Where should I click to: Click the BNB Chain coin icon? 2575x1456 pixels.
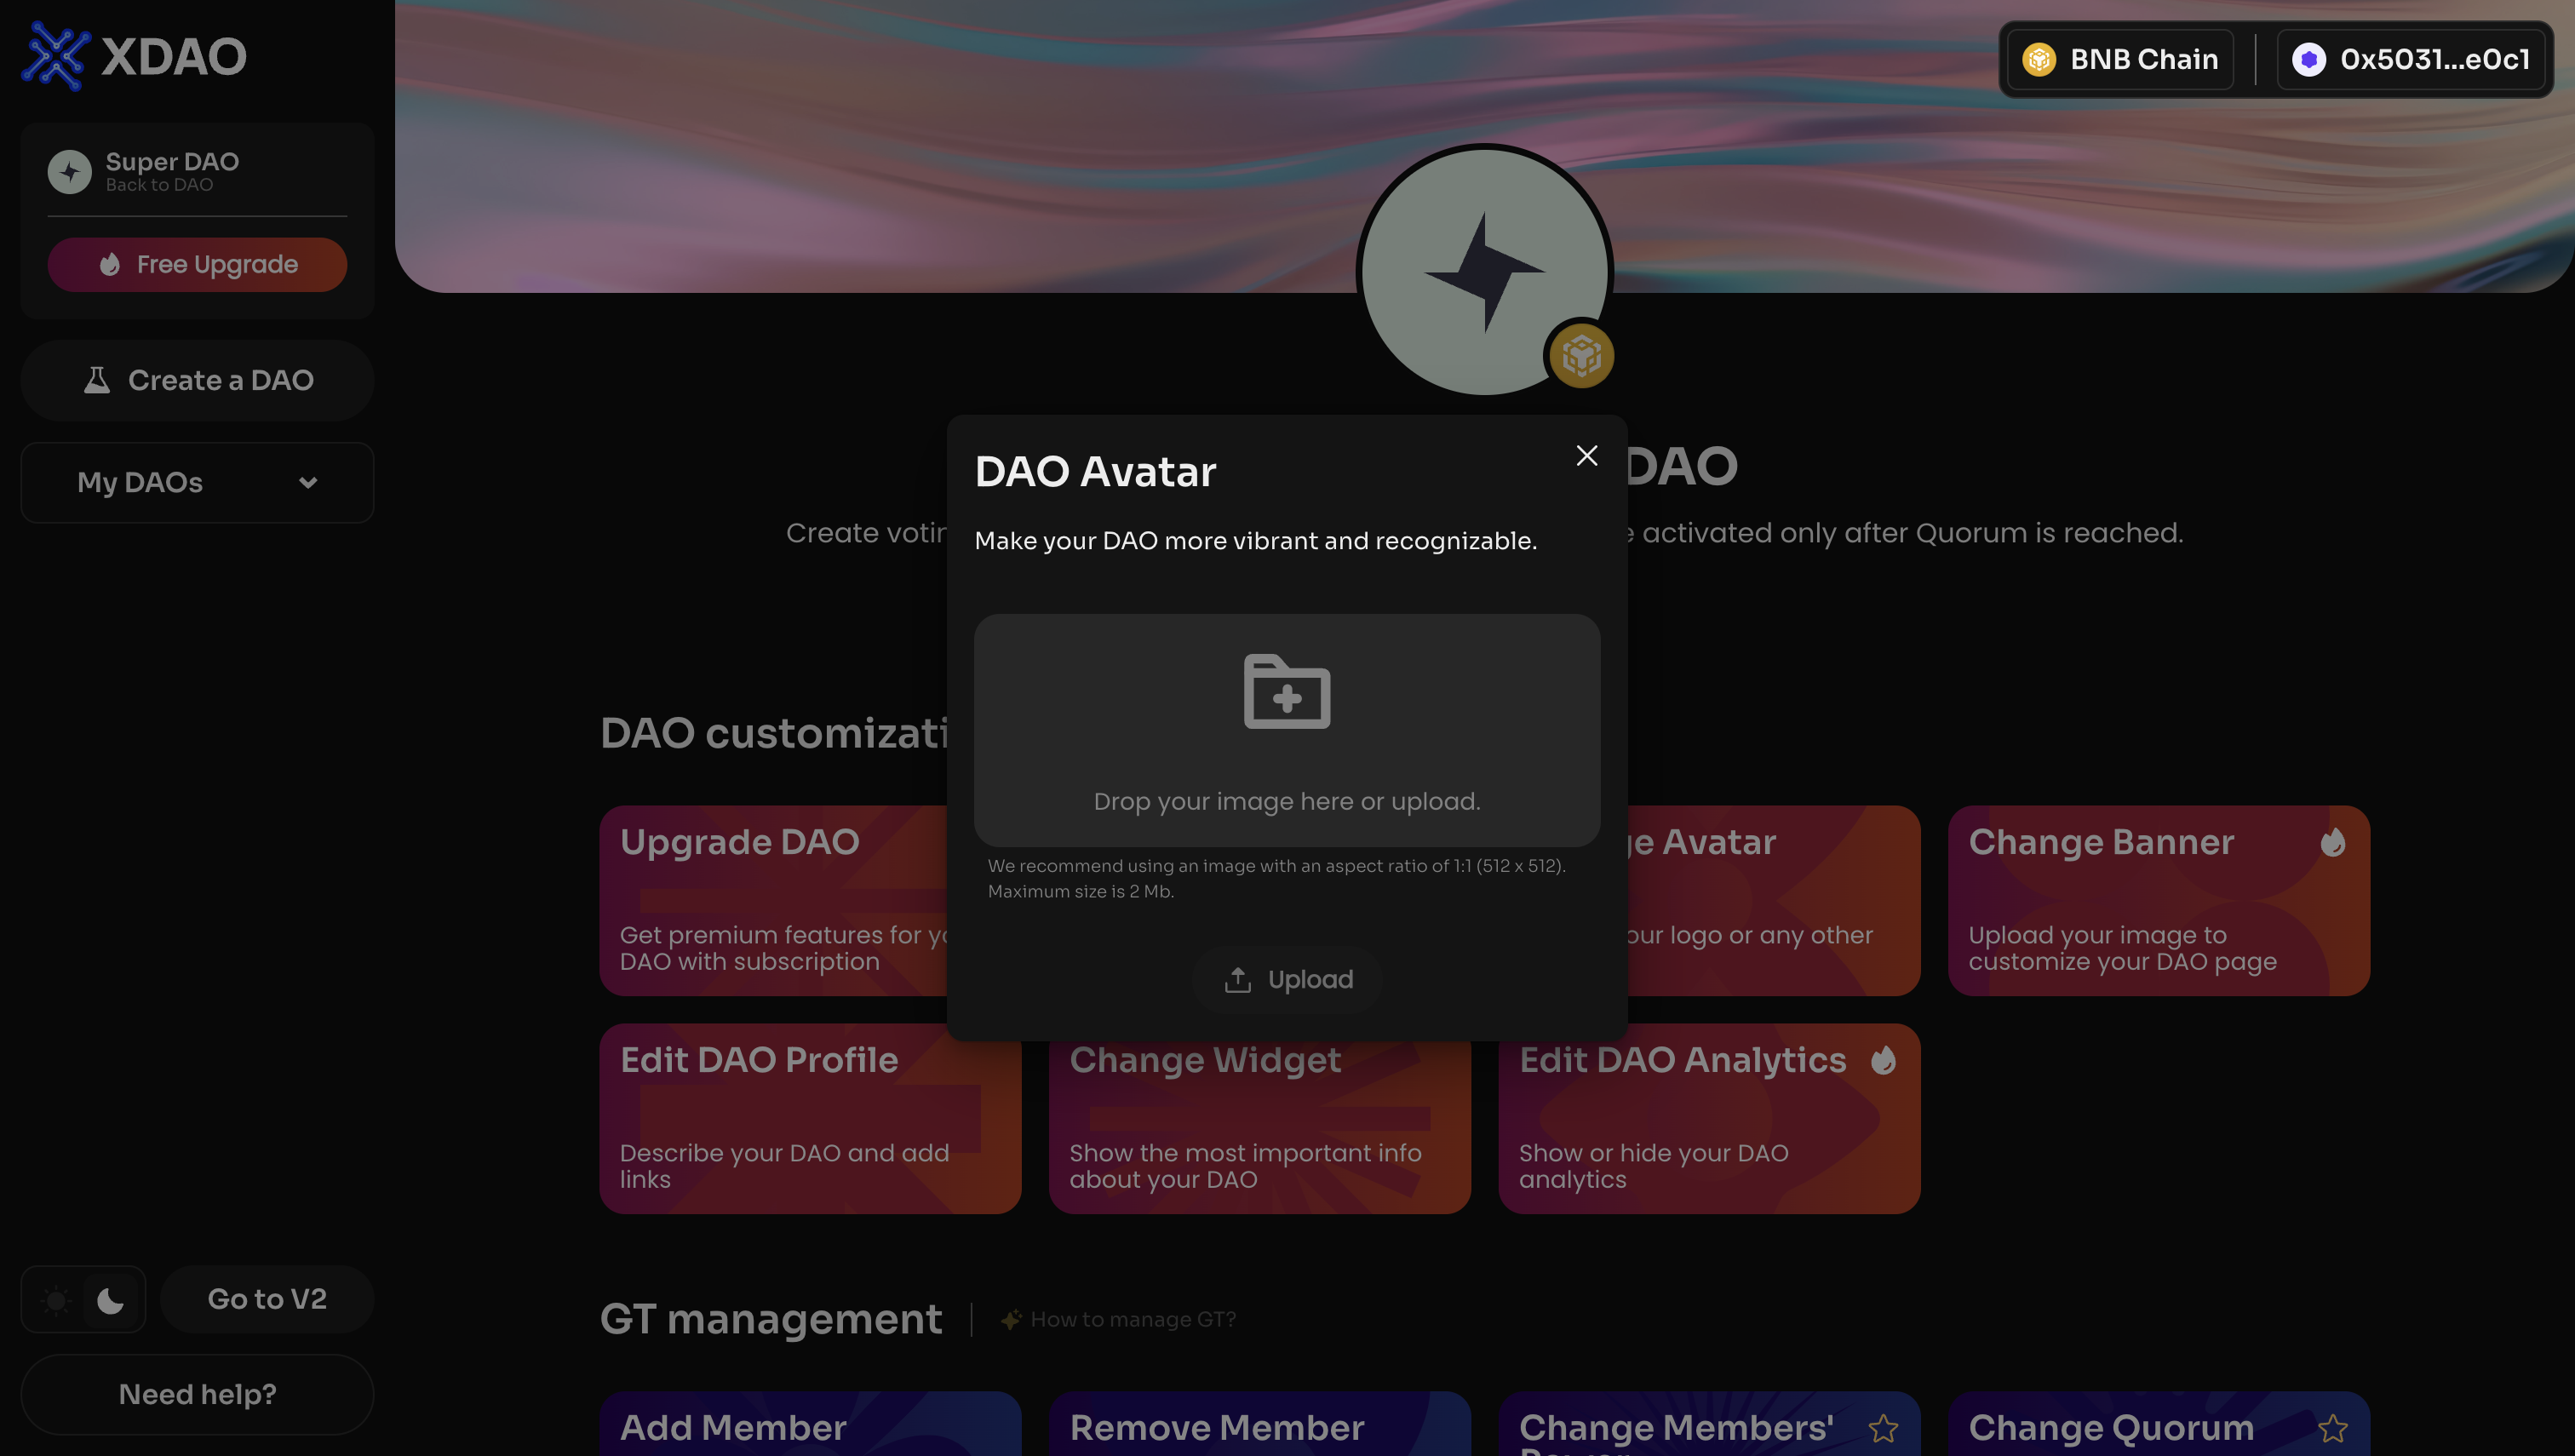click(2039, 59)
